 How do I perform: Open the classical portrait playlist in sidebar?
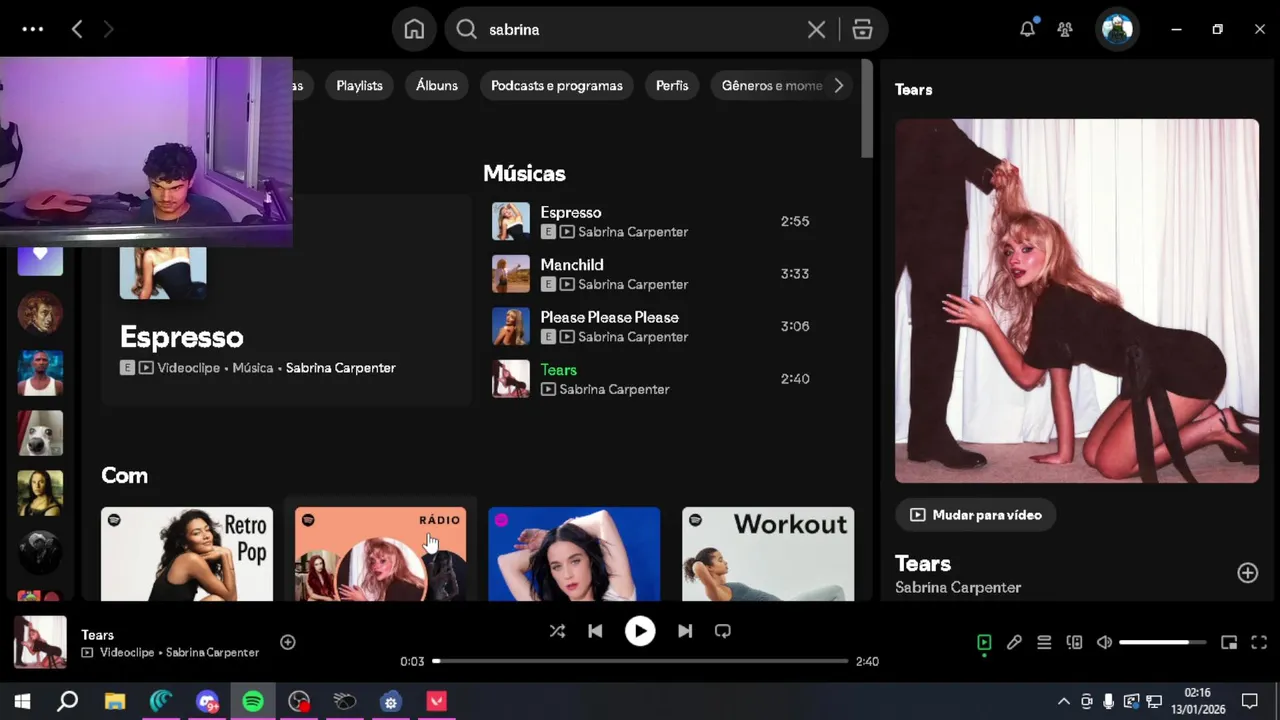[40, 313]
